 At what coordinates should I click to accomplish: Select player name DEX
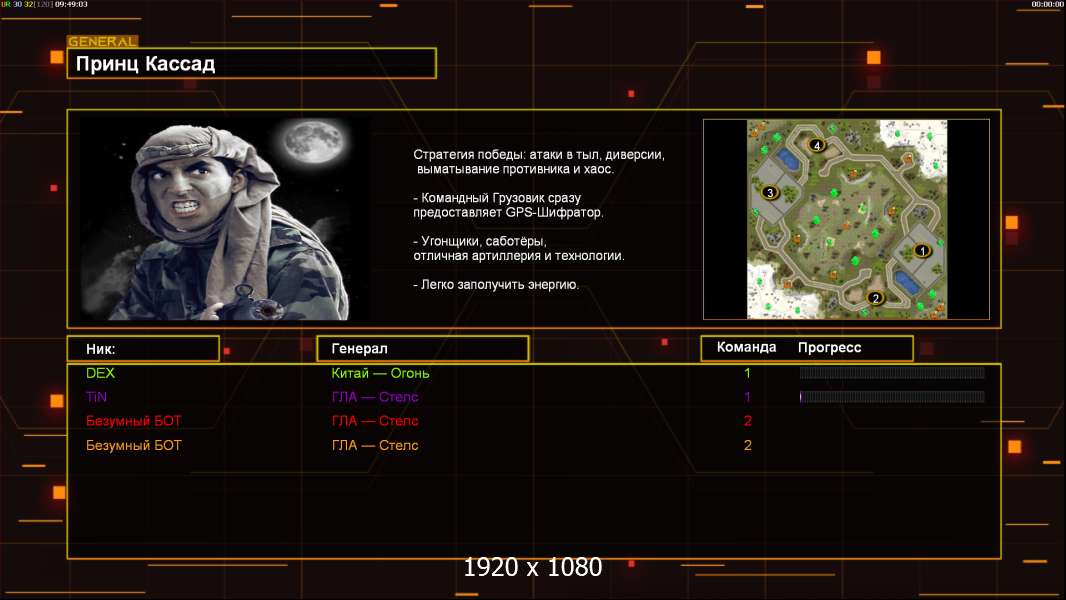point(101,373)
